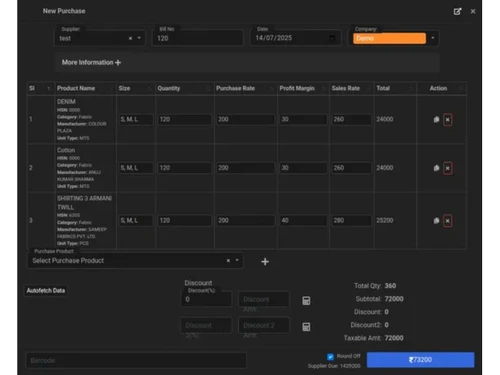Edit the Cotton purchase rate field
500x375 pixels.
[246, 168]
